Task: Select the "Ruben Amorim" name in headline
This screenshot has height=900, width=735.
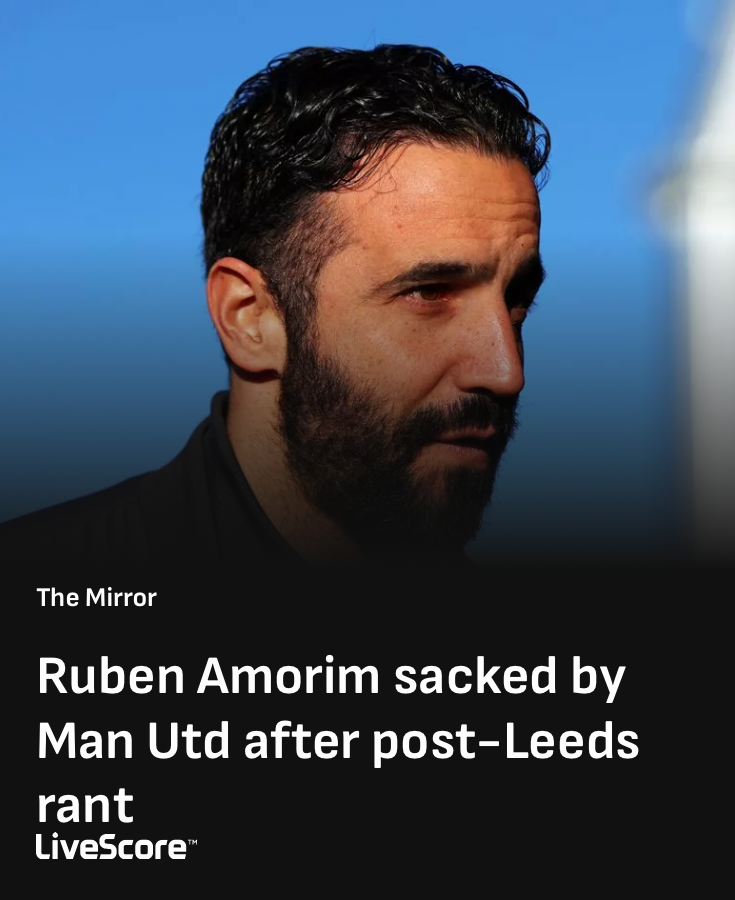Action: tap(208, 676)
